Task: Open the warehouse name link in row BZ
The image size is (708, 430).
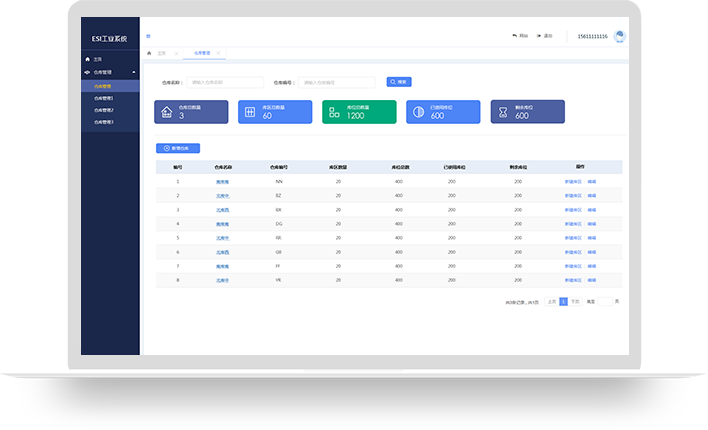Action: (x=223, y=196)
